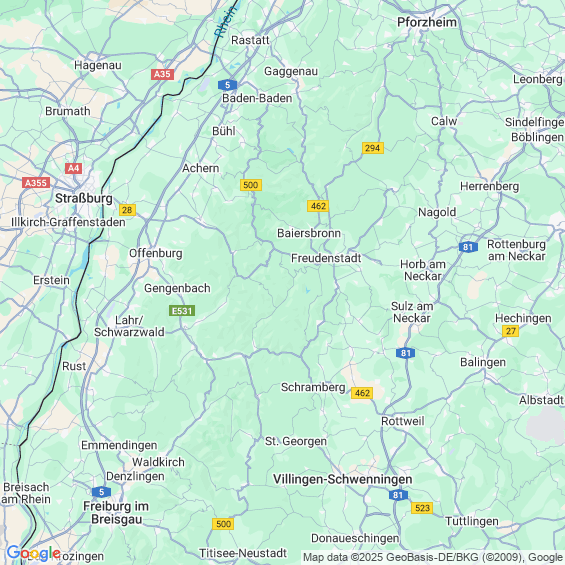This screenshot has height=565, width=565.
Task: Click the E531 green route shield
Action: tap(182, 311)
